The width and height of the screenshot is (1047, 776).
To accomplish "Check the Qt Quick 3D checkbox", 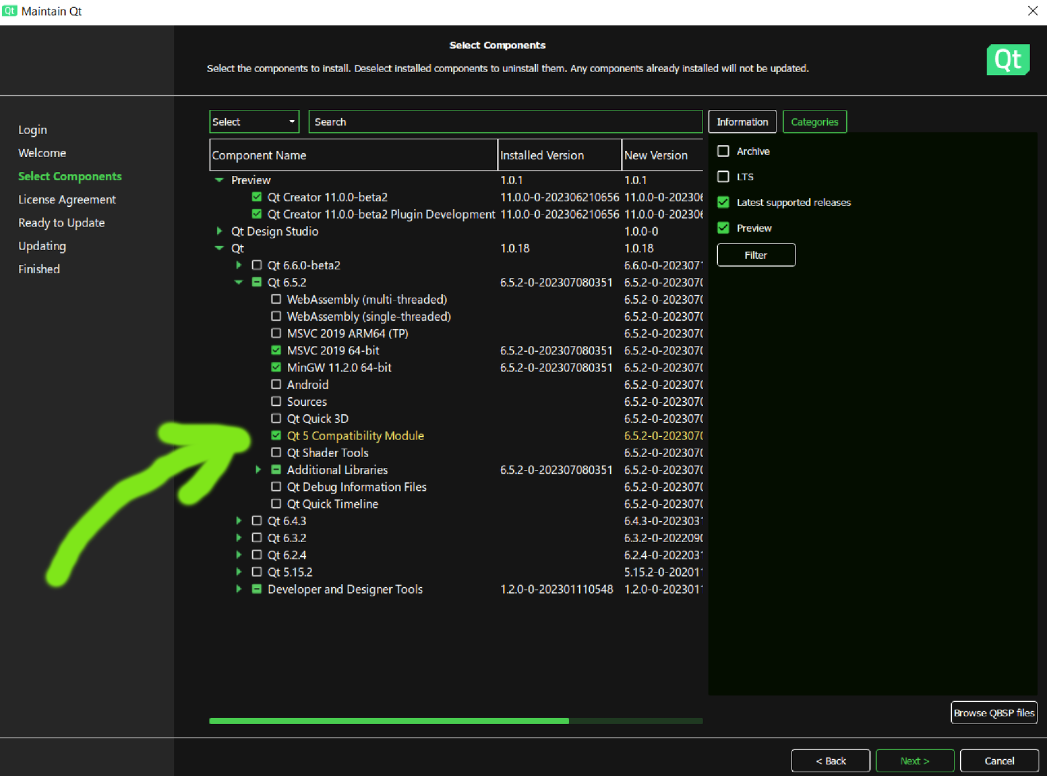I will click(x=276, y=419).
